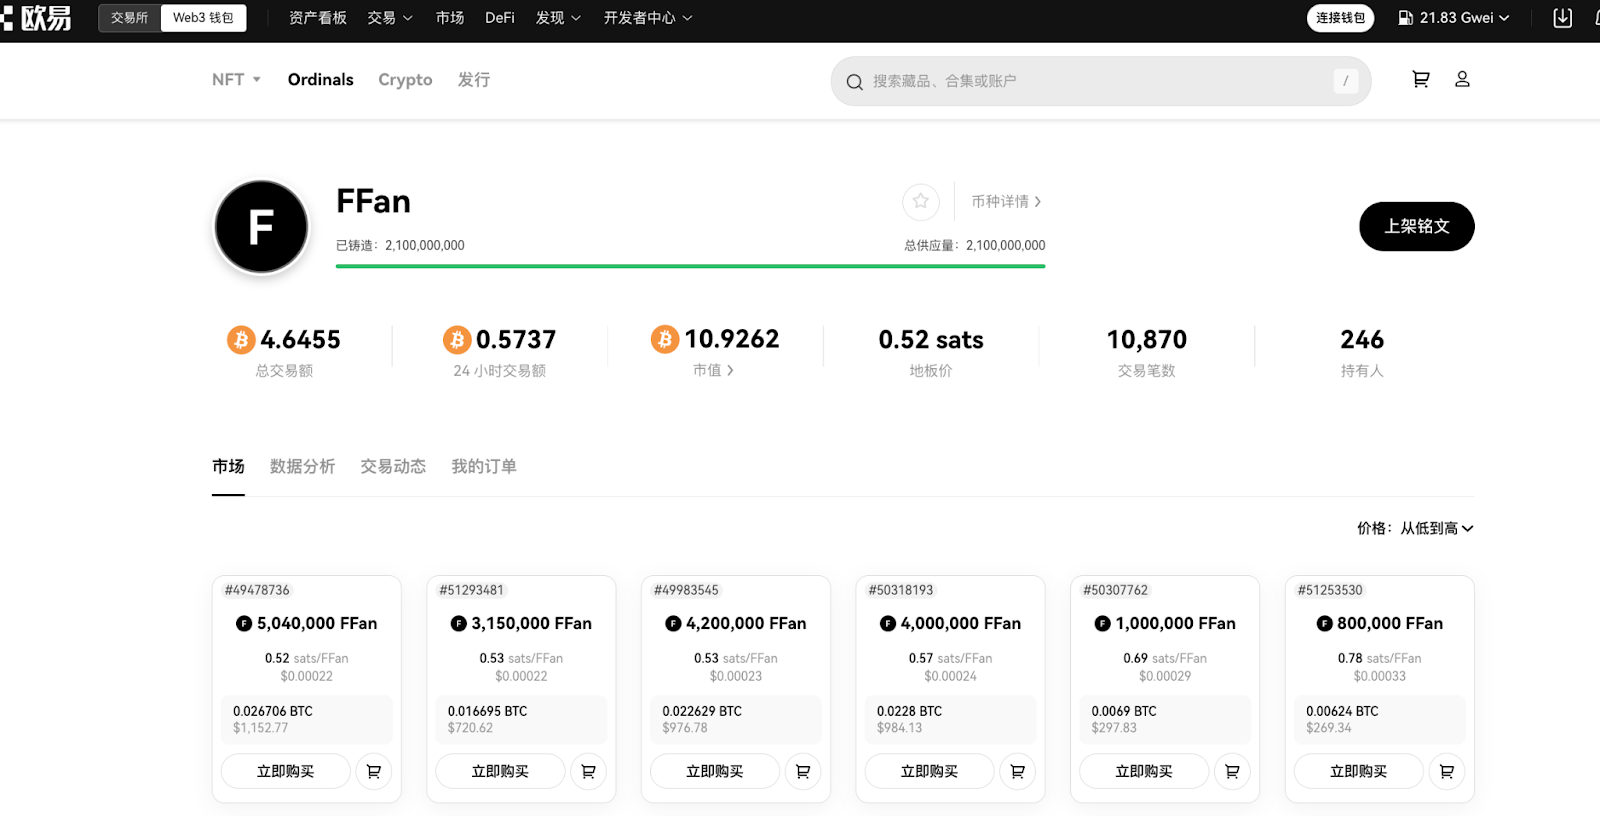Click 连接钱包 connect wallet button
Viewport: 1600px width, 816px height.
[x=1340, y=18]
